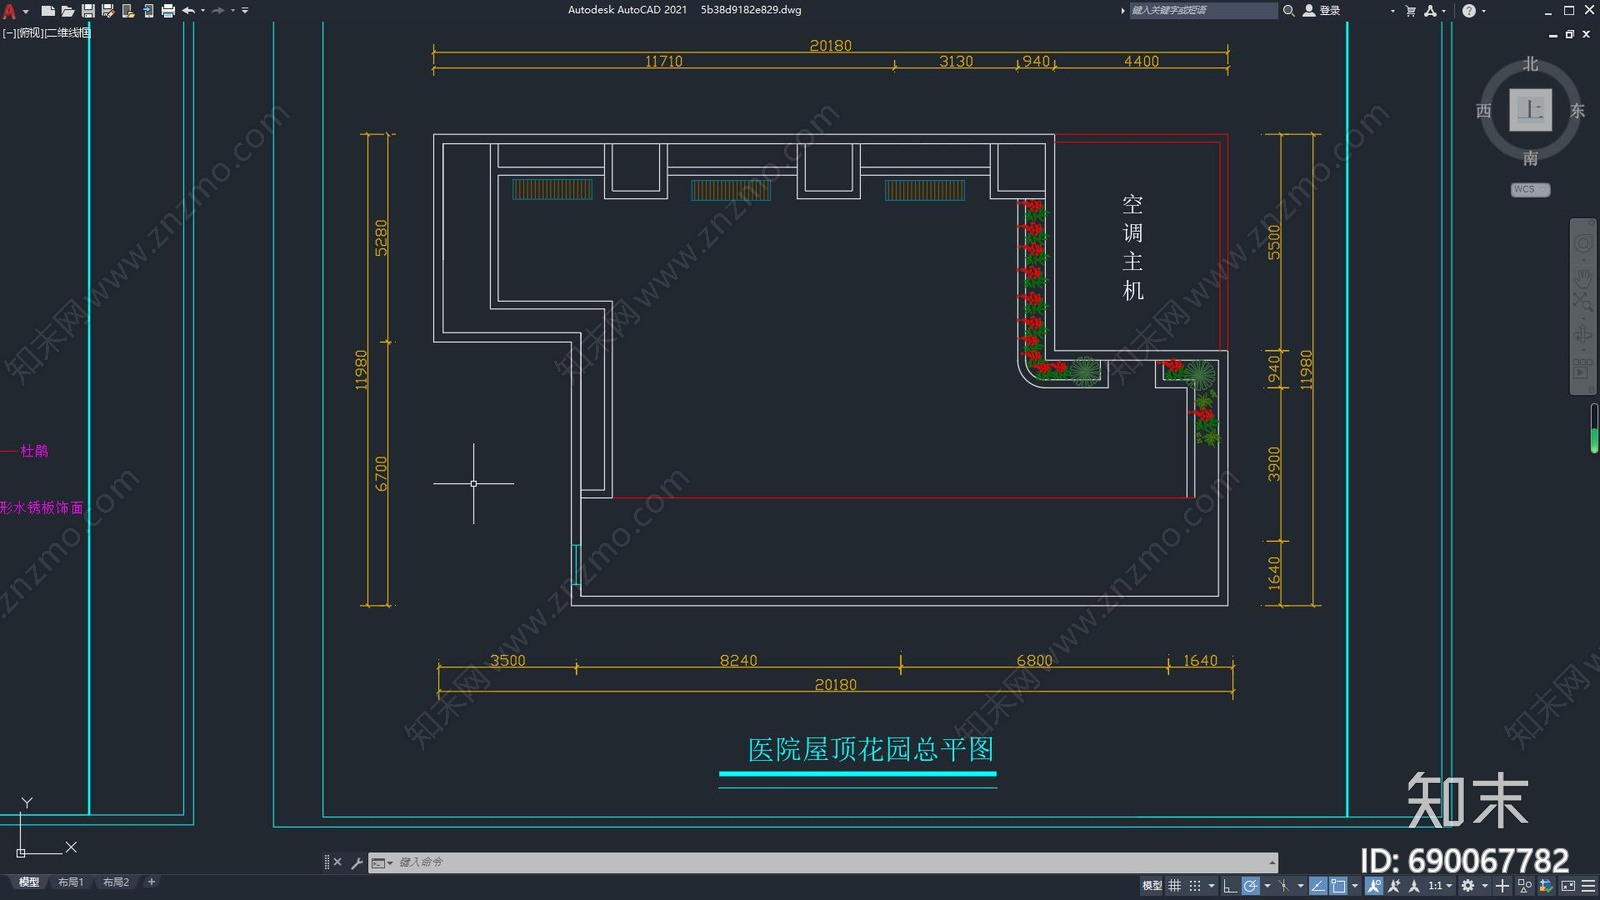Click ViewCube 东 east direction

[x=1577, y=110]
